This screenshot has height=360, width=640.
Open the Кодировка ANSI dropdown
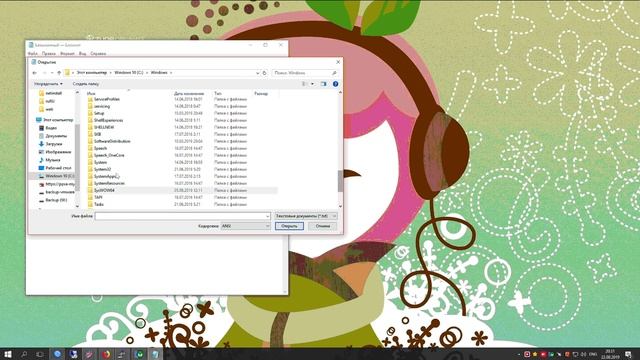(x=245, y=226)
